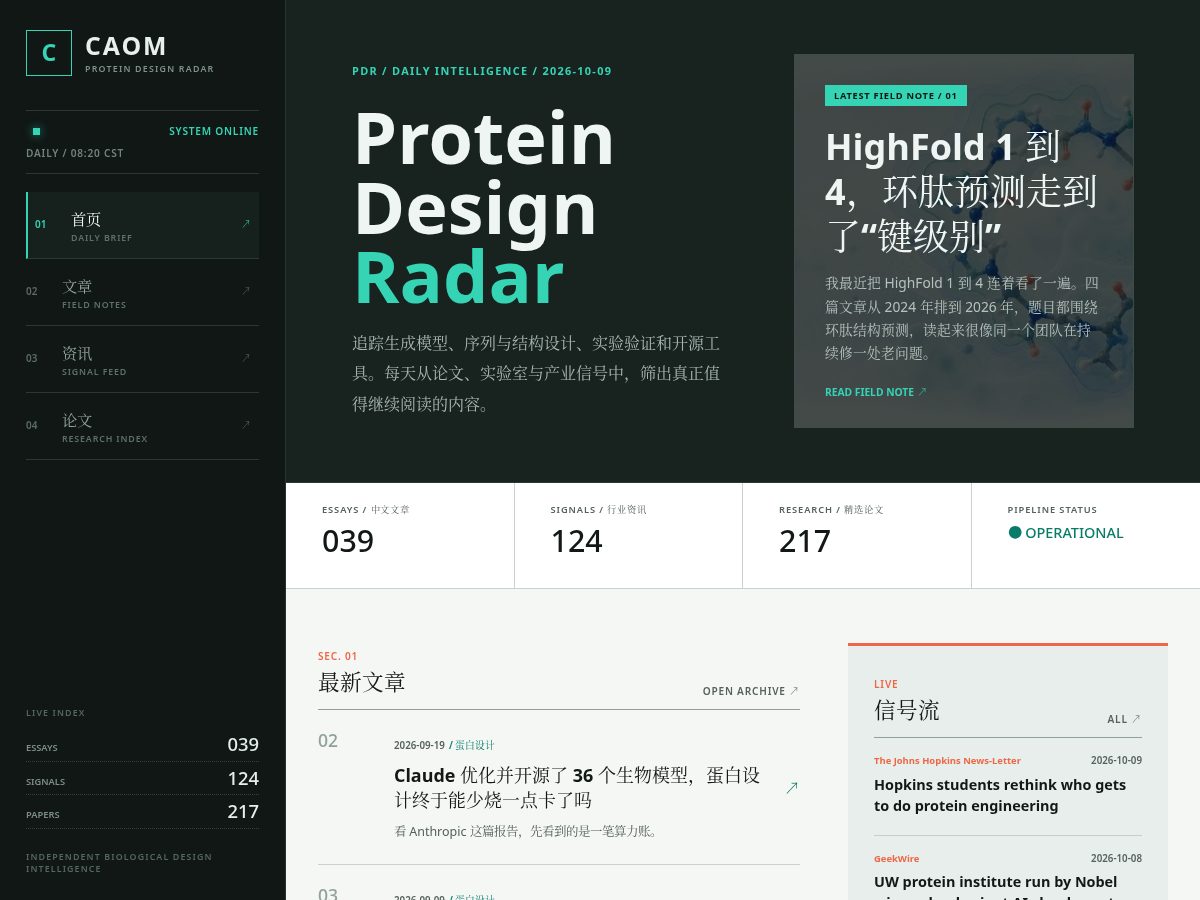Click the RESEARCH 217 stat card

[x=857, y=536]
